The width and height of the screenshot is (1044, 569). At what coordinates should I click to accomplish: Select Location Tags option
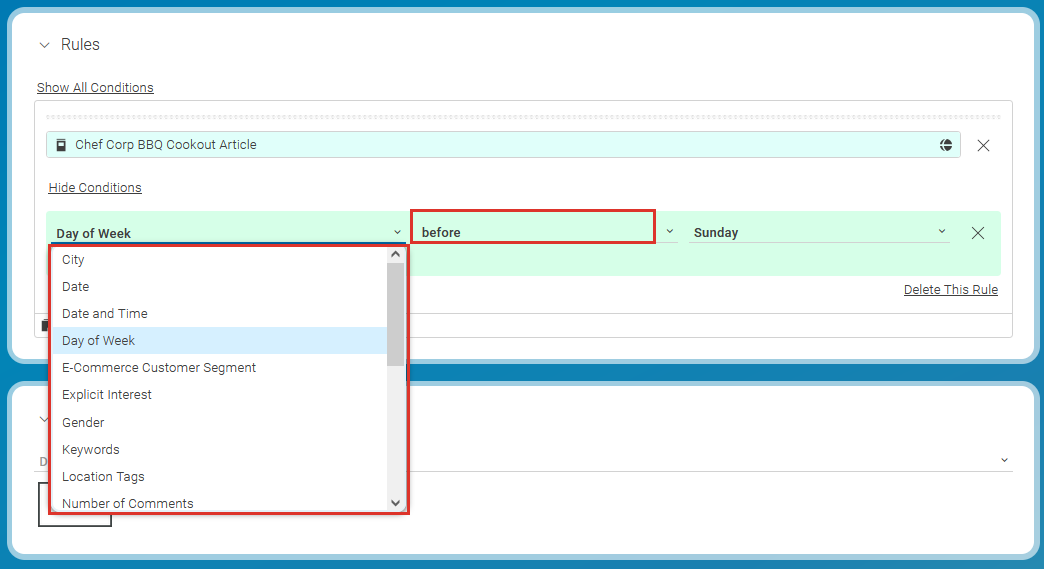[x=220, y=476]
